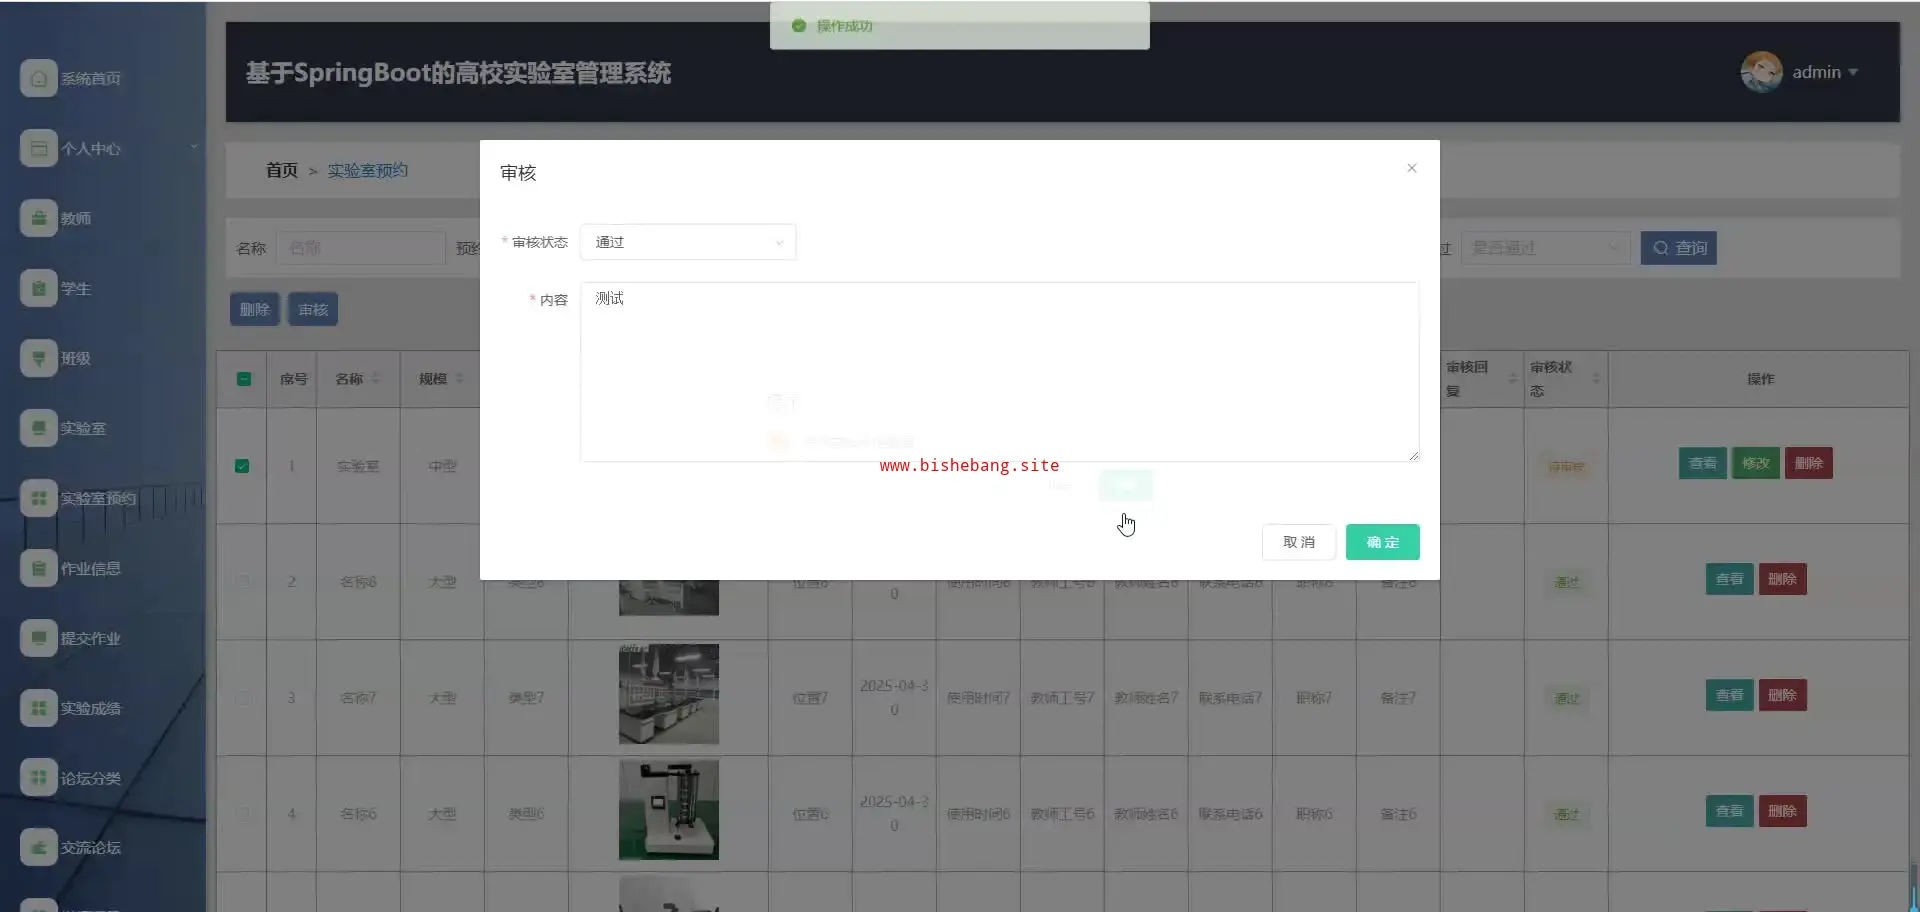Click 实验室预约 in the breadcrumb
Image resolution: width=1920 pixels, height=912 pixels.
tap(368, 170)
